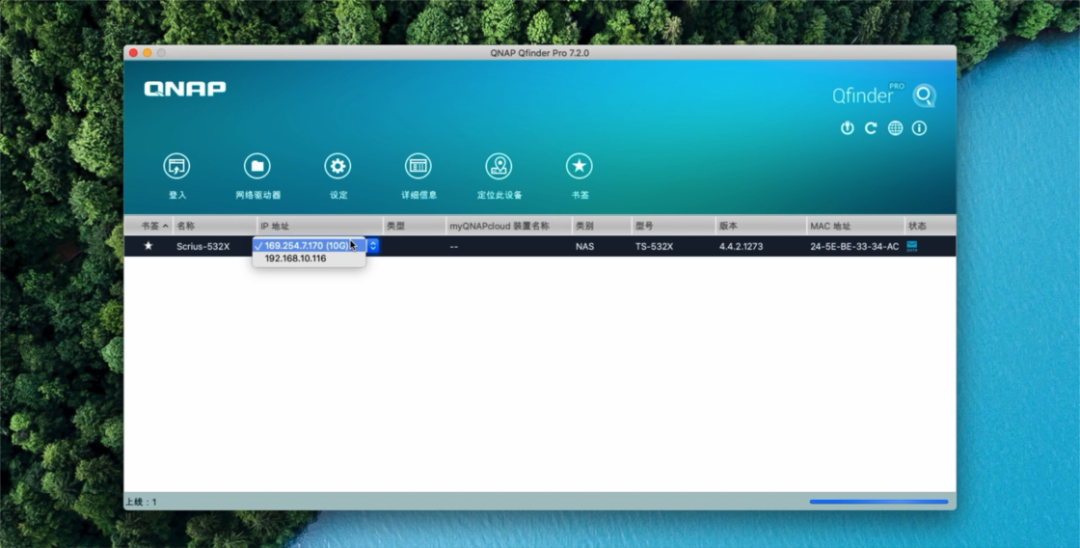Open the IP address dropdown stepper arrows
The image size is (1080, 548).
click(x=373, y=245)
